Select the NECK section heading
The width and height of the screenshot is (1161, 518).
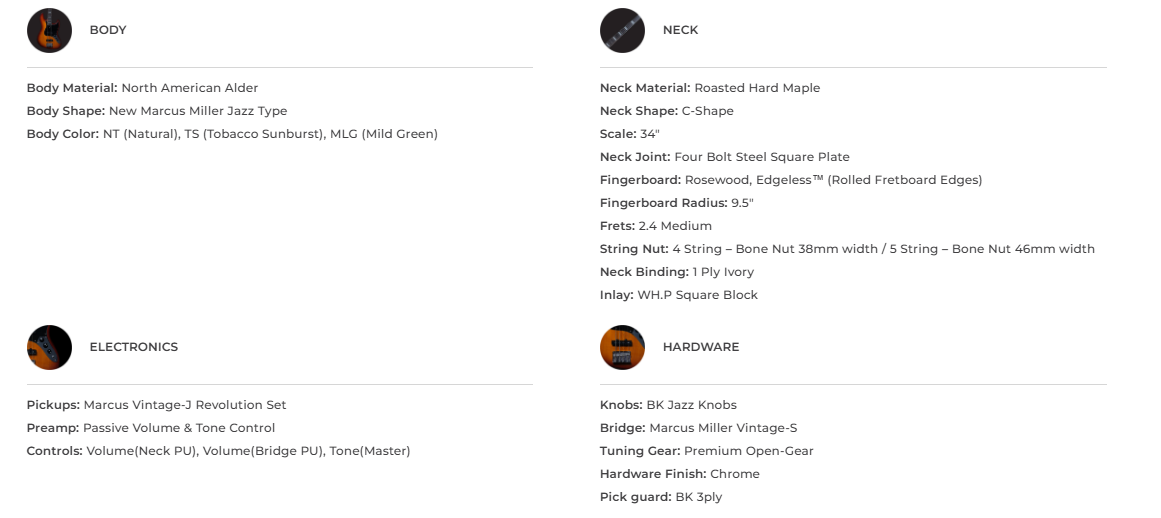point(680,30)
